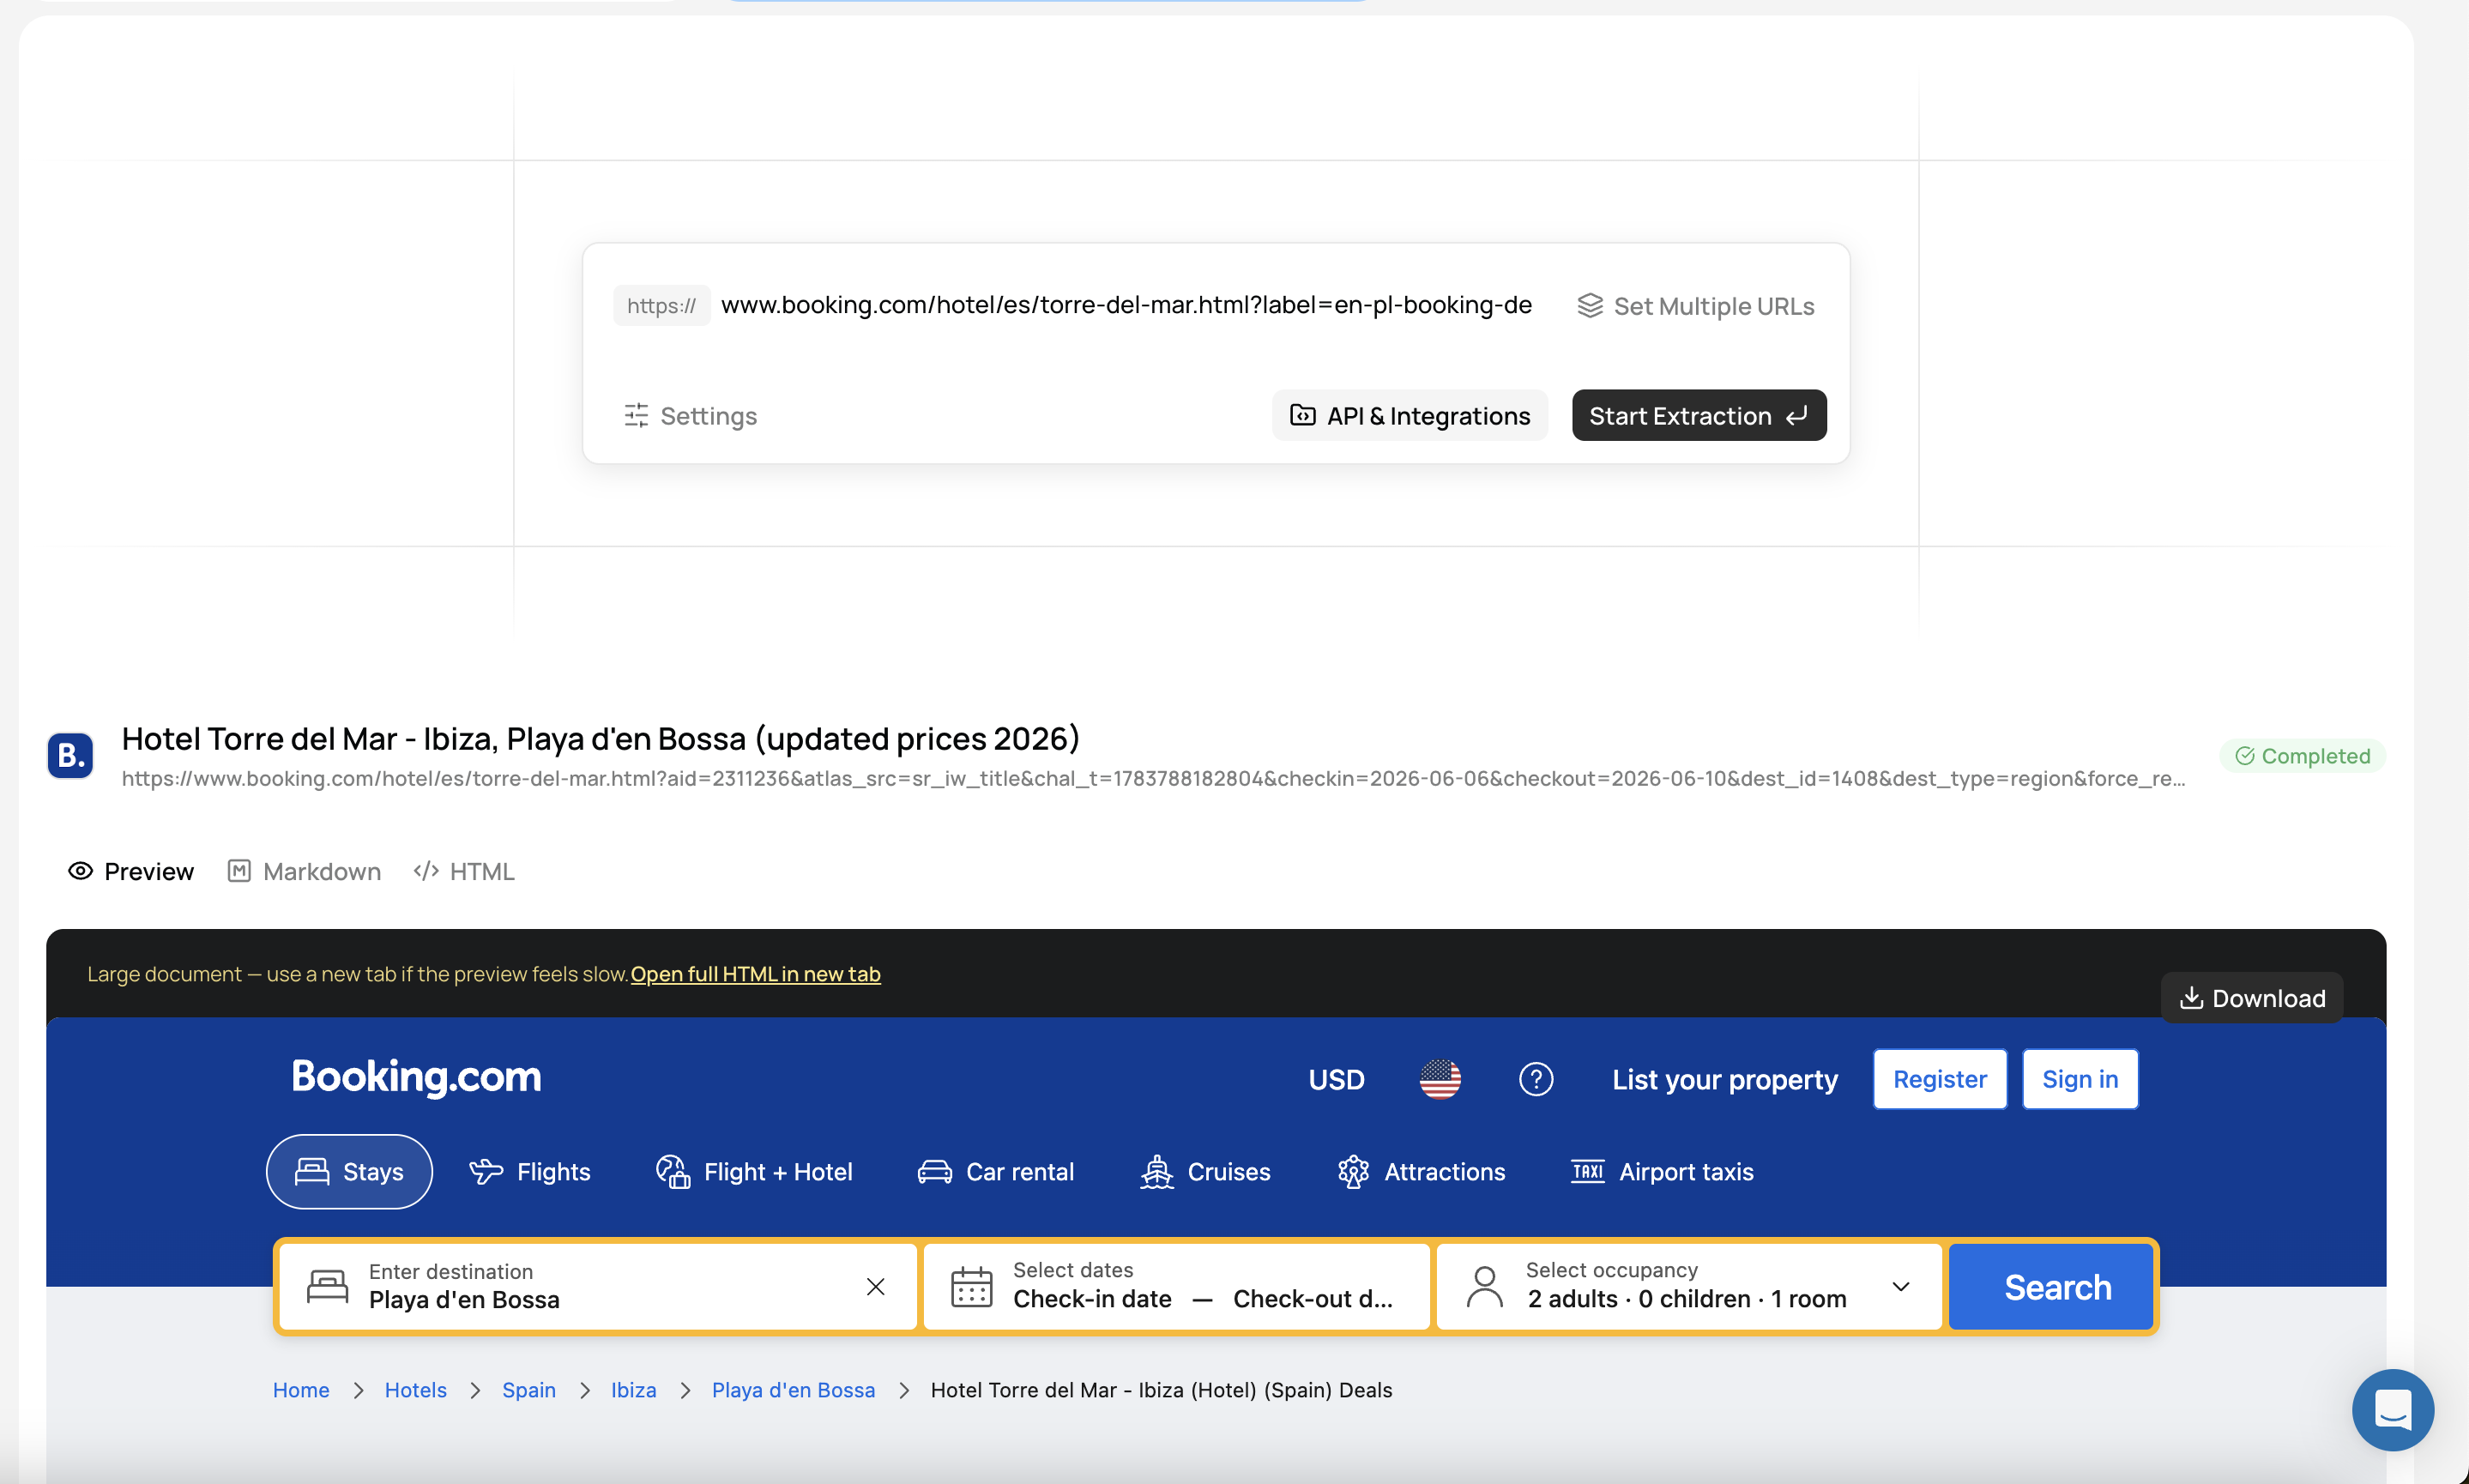
Task: Select the Attractions tab
Action: (x=1421, y=1171)
